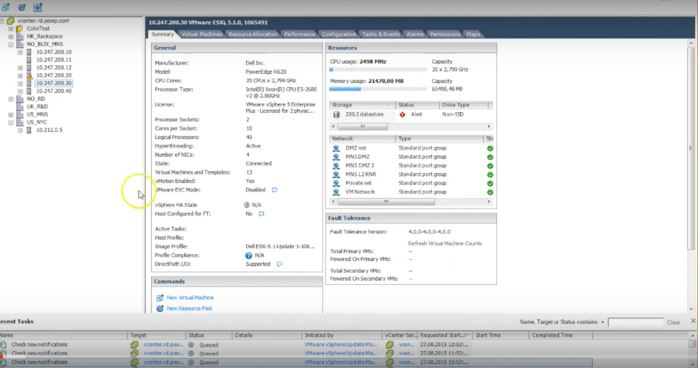Image resolution: width=698 pixels, height=368 pixels.
Task: Select host 10.247.200.40 in the tree
Action: pyautogui.click(x=54, y=91)
